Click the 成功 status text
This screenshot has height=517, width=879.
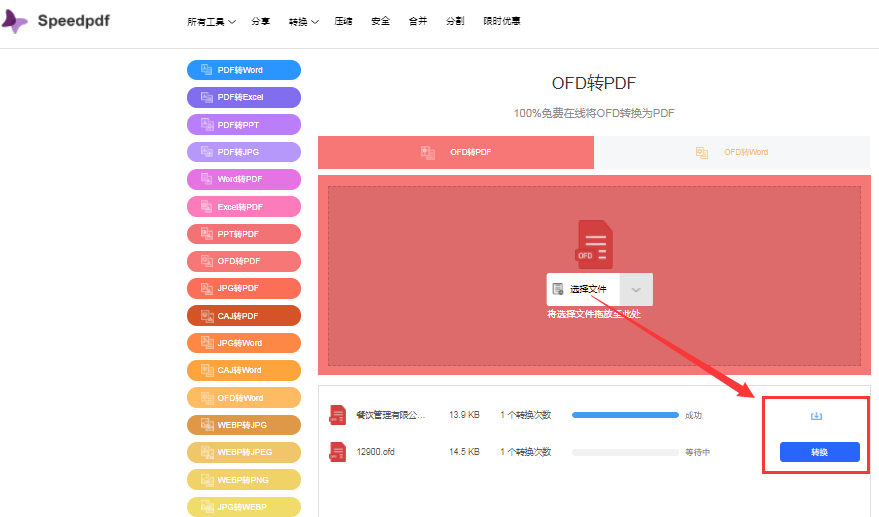click(693, 415)
